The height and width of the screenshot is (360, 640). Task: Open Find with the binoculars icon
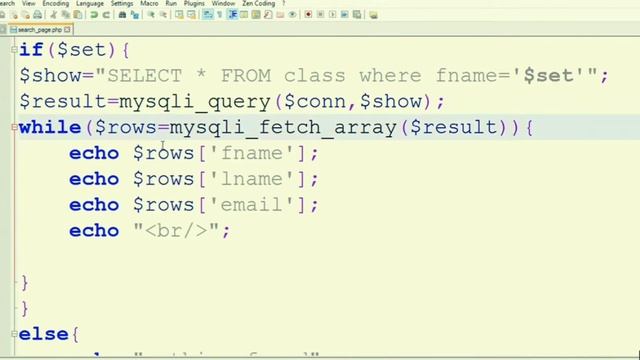coord(122,15)
